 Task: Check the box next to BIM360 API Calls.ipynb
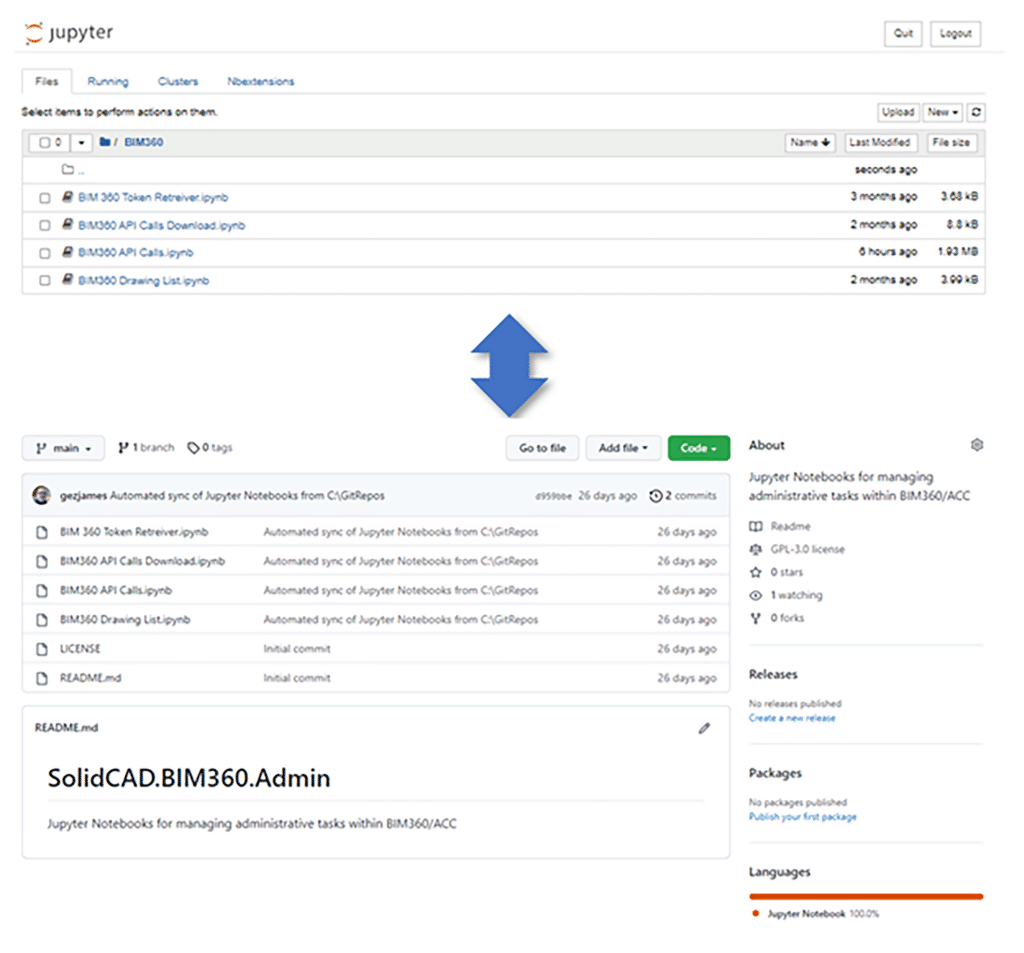click(x=44, y=252)
